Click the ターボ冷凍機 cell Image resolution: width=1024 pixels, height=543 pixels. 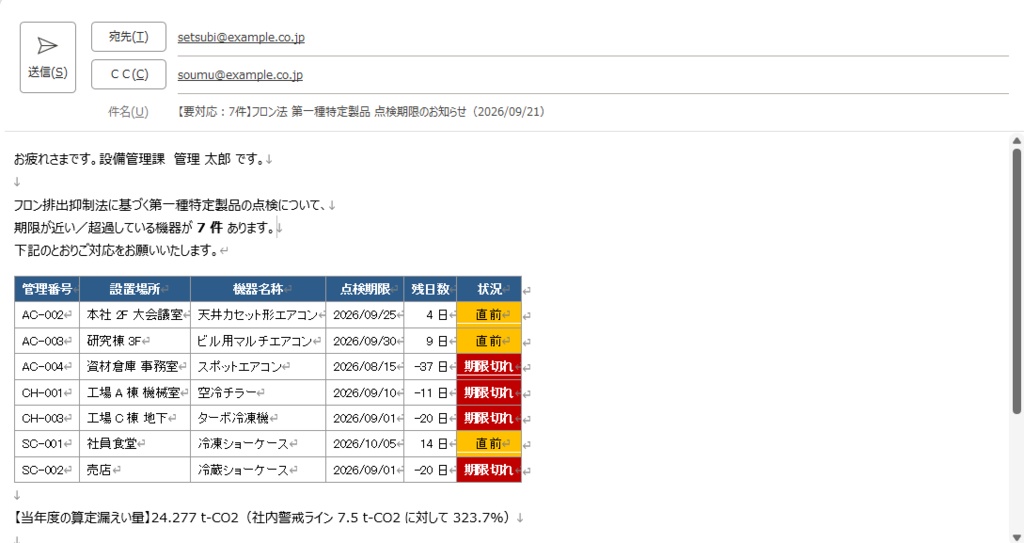click(x=258, y=418)
